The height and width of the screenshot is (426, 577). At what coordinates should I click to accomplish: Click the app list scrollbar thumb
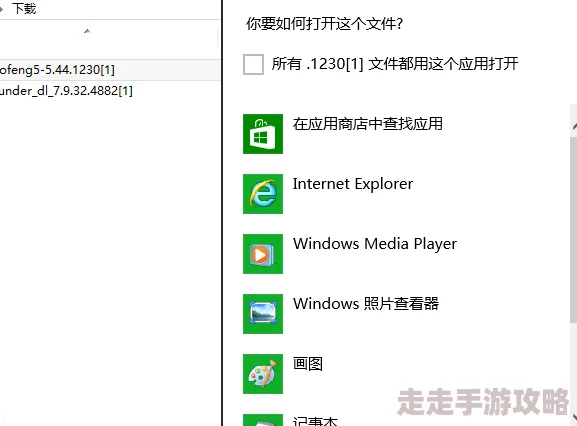coord(574,230)
